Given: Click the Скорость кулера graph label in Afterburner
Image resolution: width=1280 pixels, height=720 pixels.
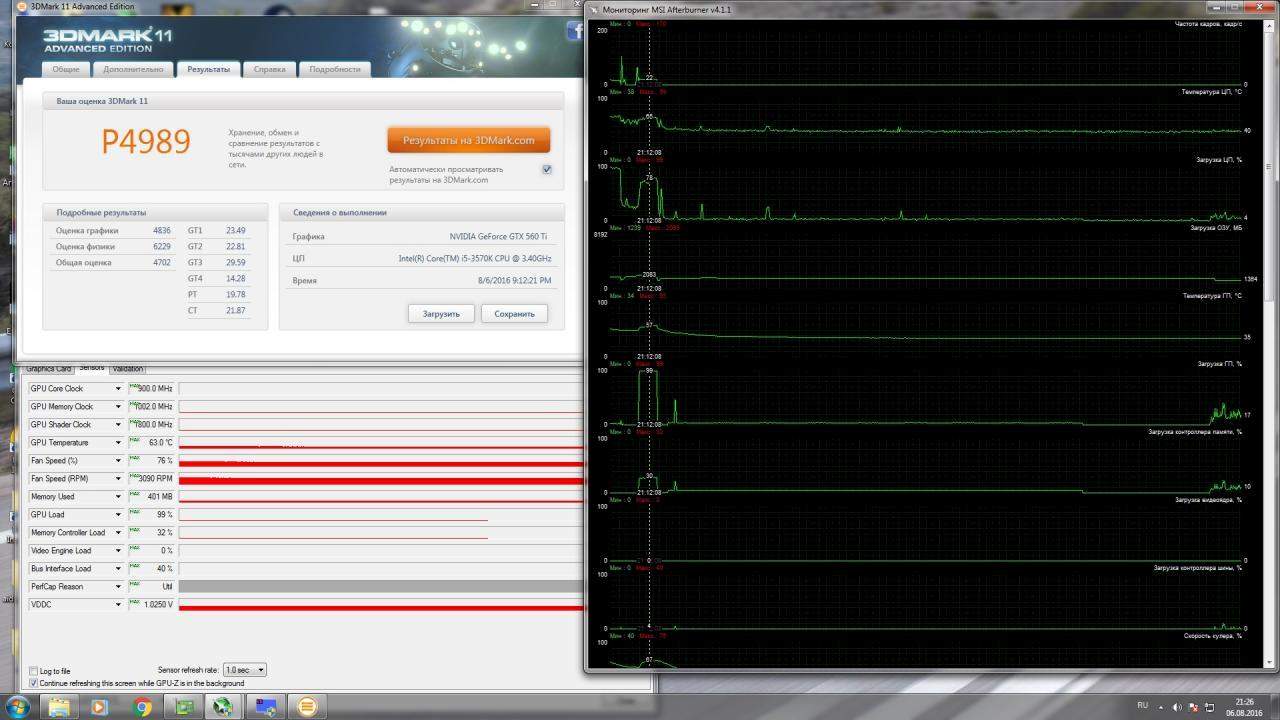Looking at the screenshot, I should [x=1213, y=636].
